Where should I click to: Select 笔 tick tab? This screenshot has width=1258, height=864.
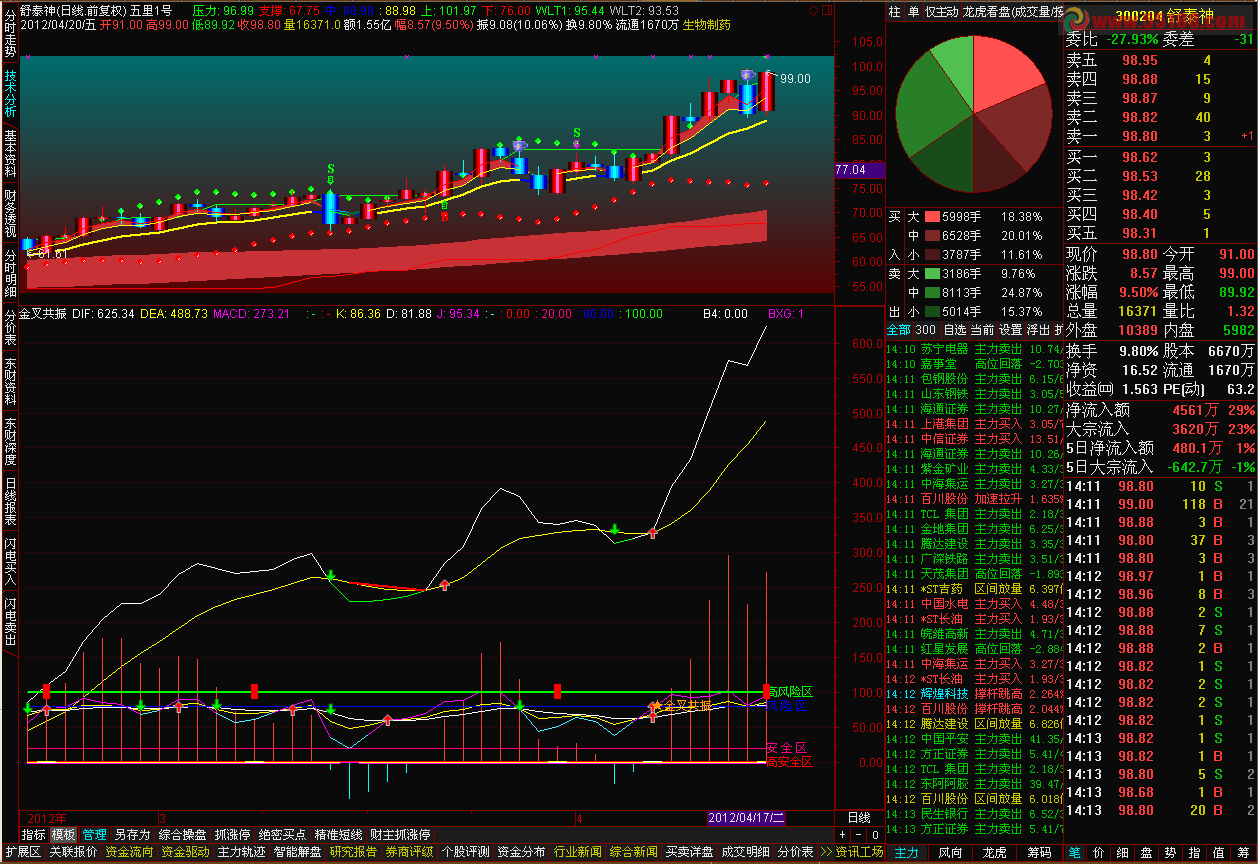click(1075, 852)
